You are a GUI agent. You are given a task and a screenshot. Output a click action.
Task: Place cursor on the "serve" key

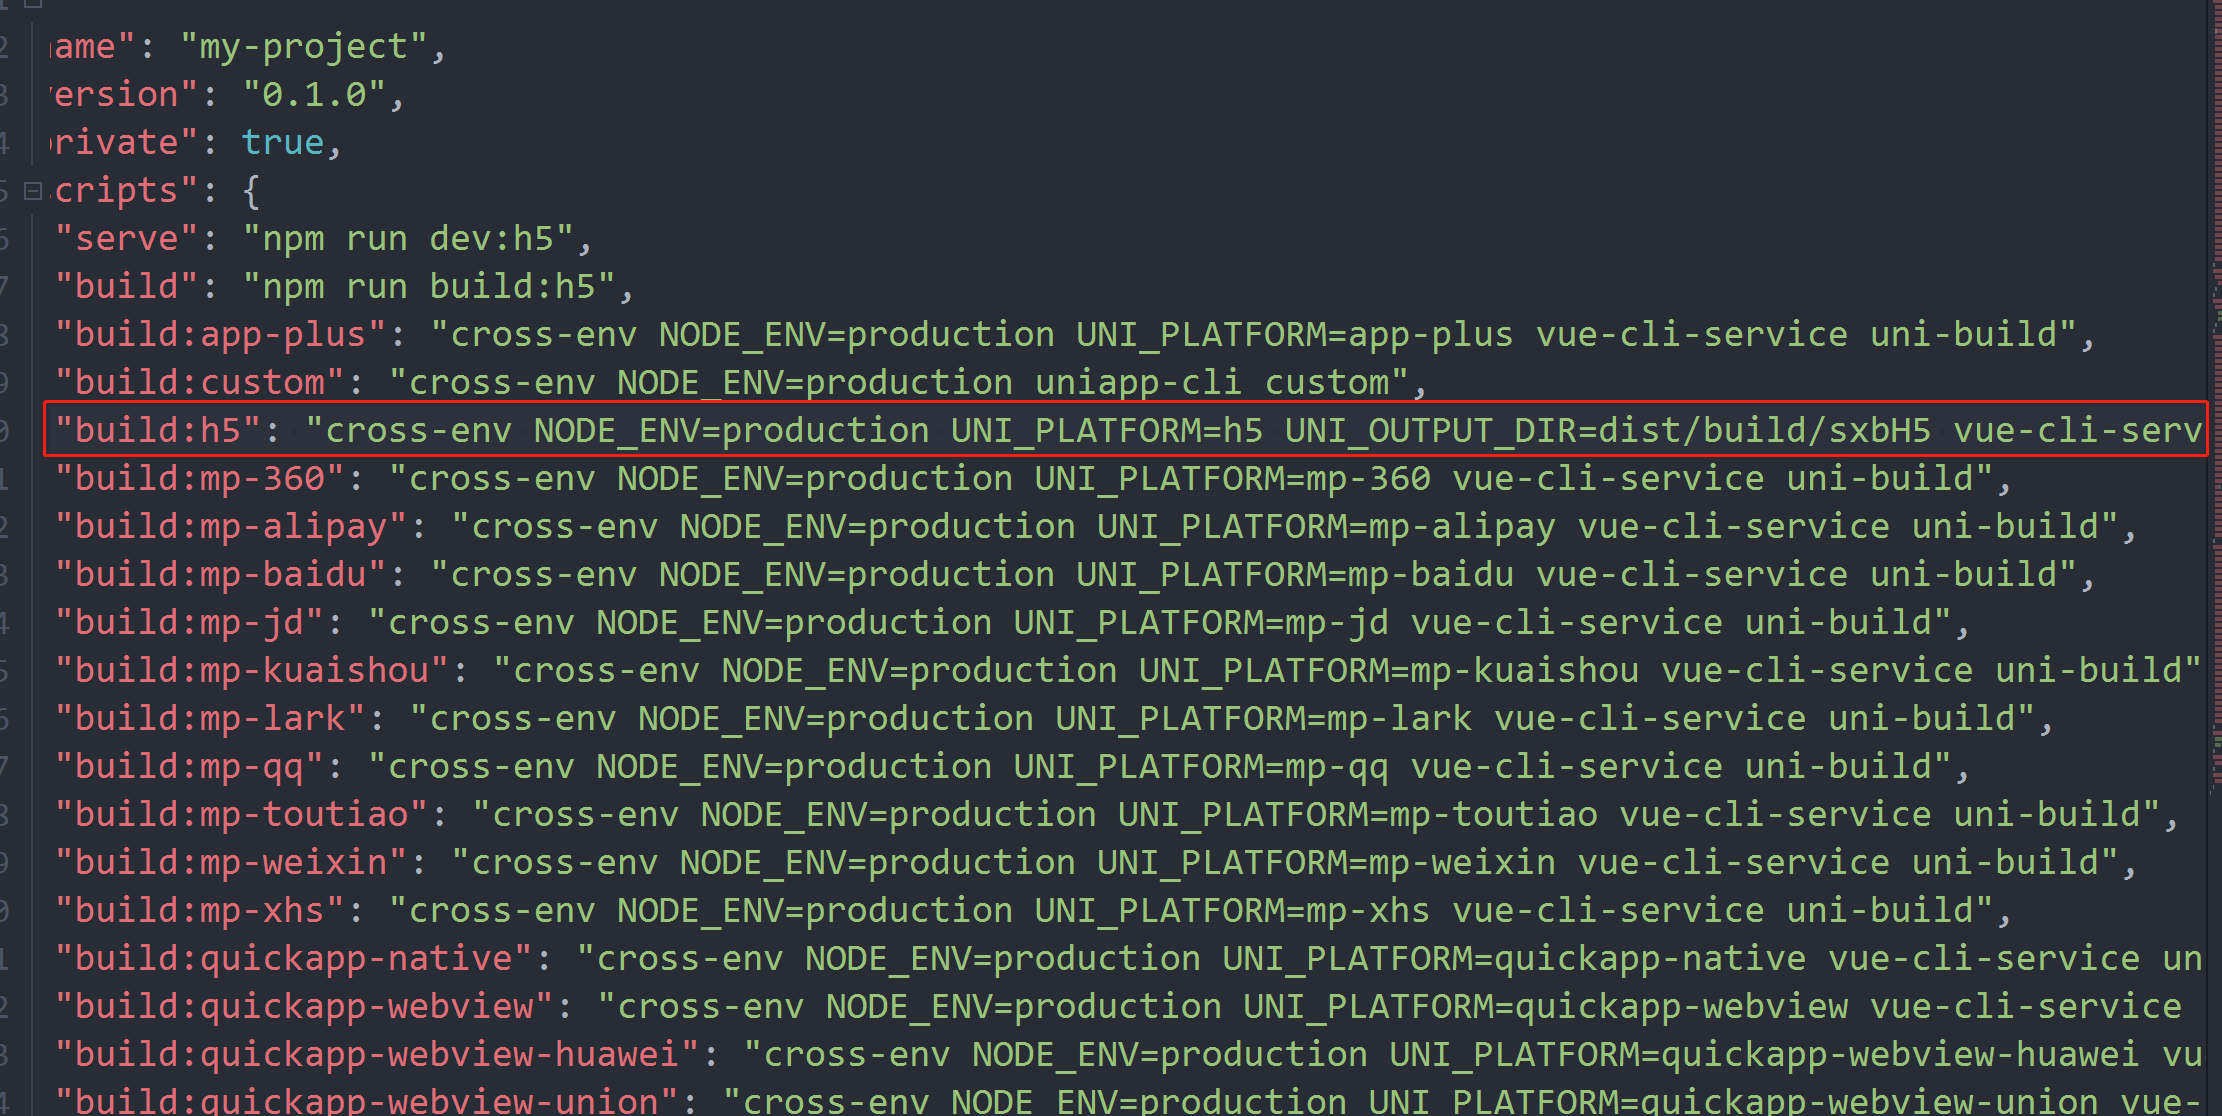point(126,239)
